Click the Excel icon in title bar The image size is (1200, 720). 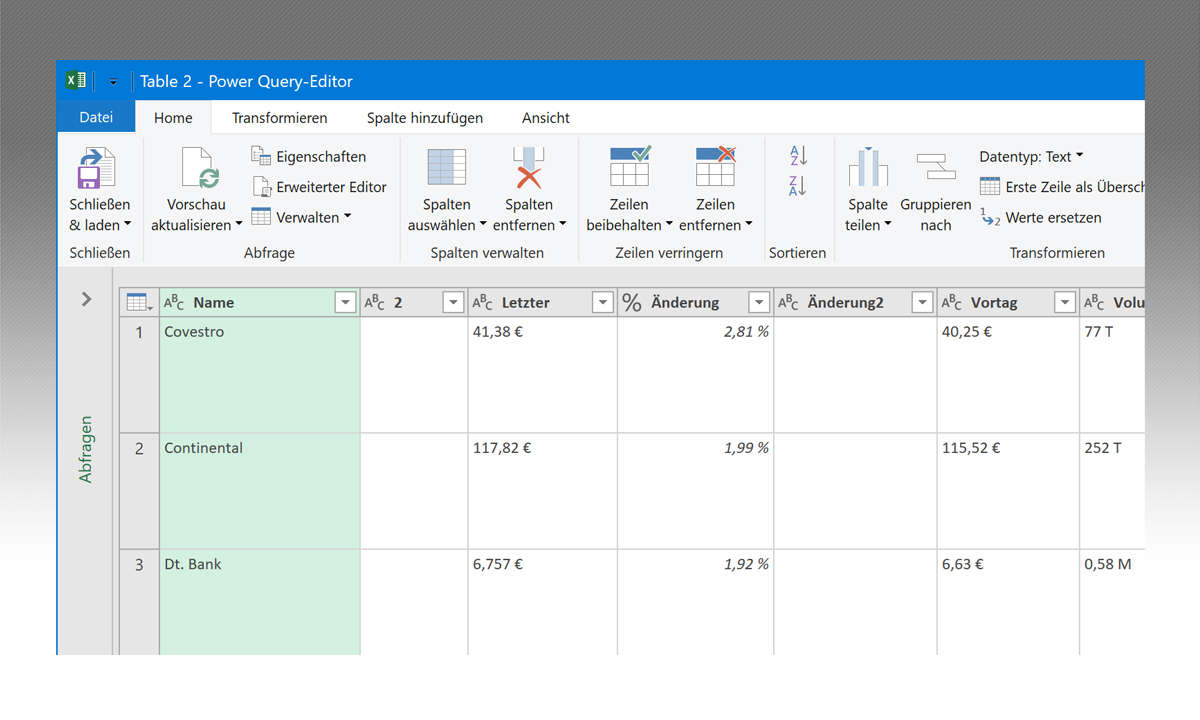[76, 81]
